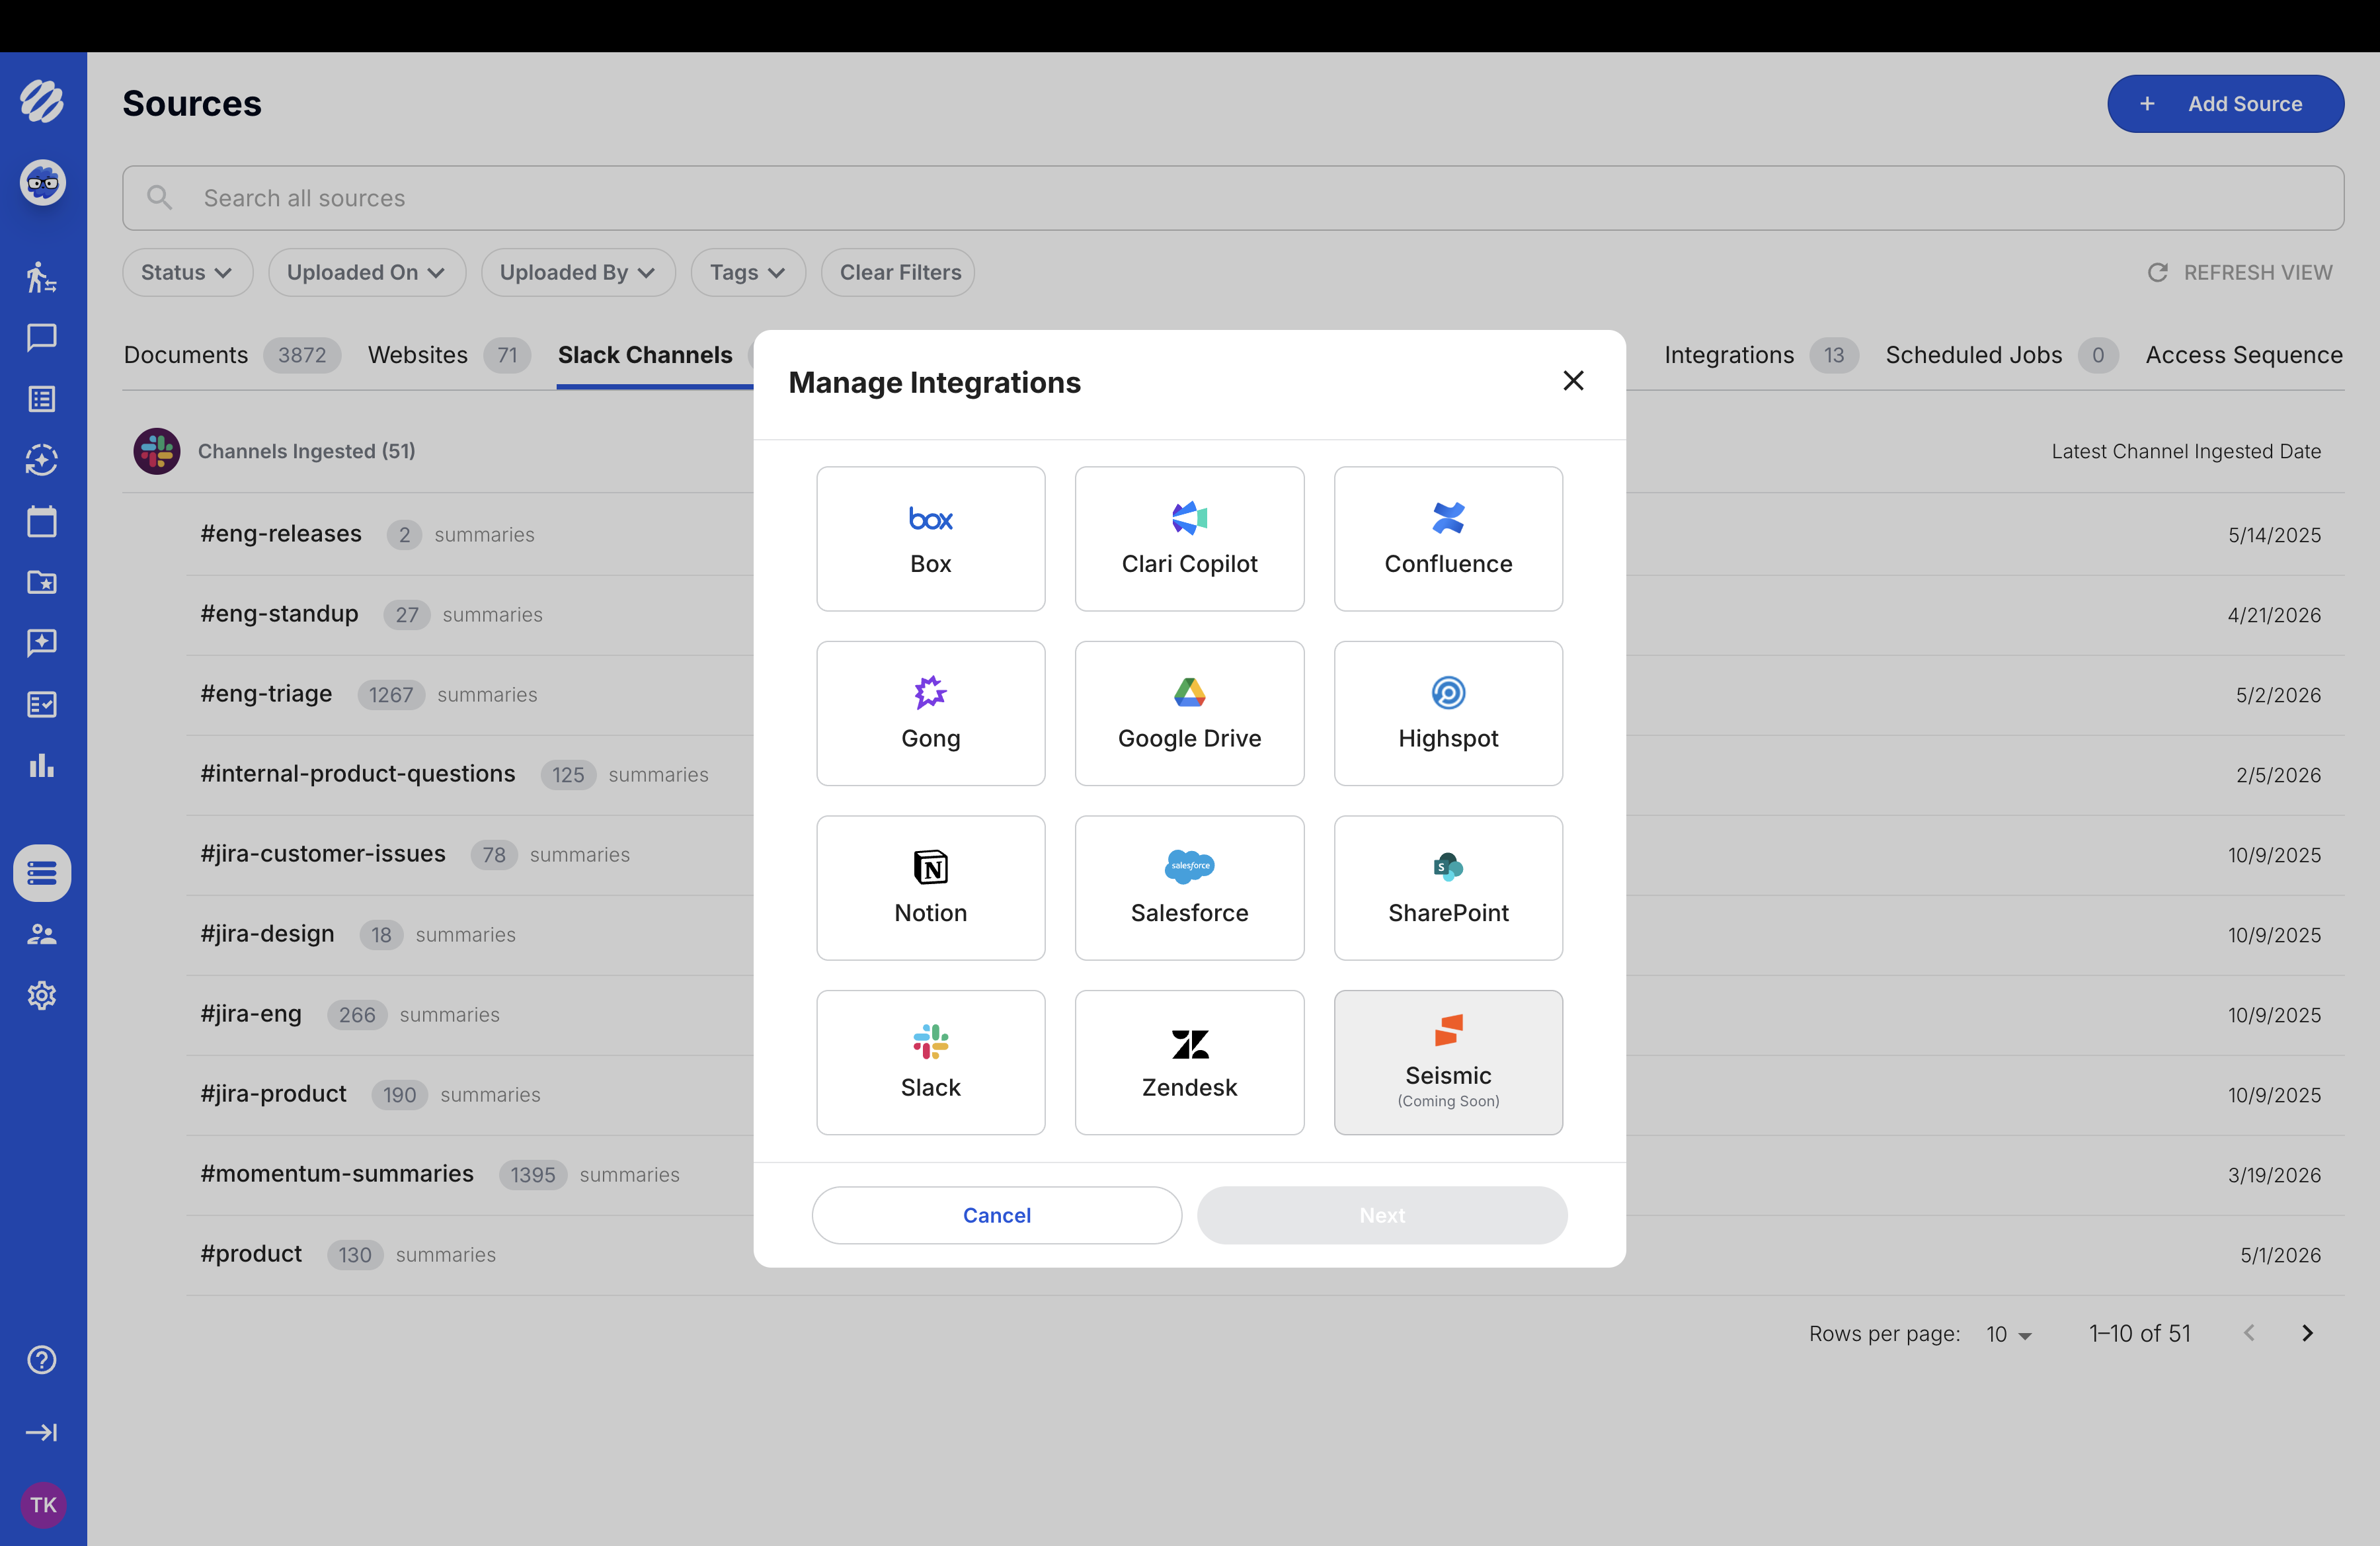Expand the sidebar with arrow icon
The height and width of the screenshot is (1546, 2380).
tap(42, 1432)
